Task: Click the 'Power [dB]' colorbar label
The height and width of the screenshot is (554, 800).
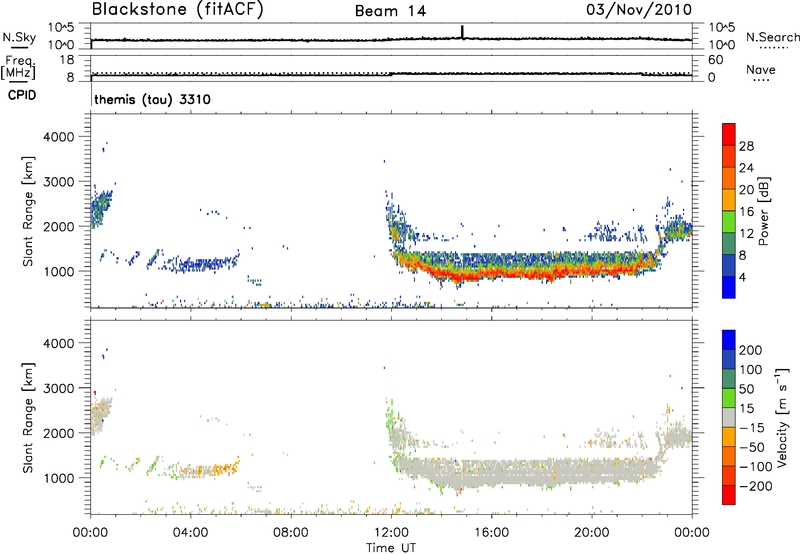Action: (x=763, y=211)
